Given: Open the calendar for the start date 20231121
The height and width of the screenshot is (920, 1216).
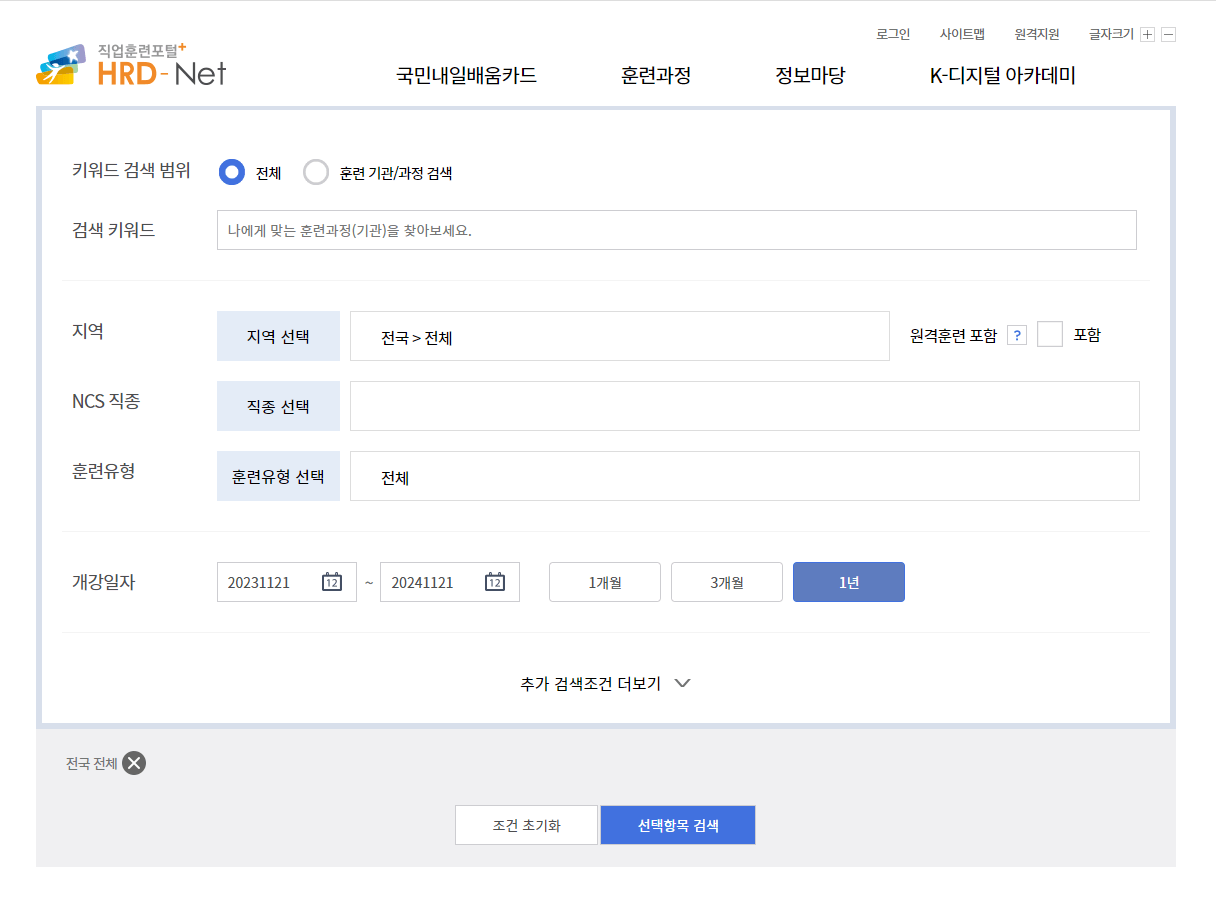Looking at the screenshot, I should click(x=331, y=581).
